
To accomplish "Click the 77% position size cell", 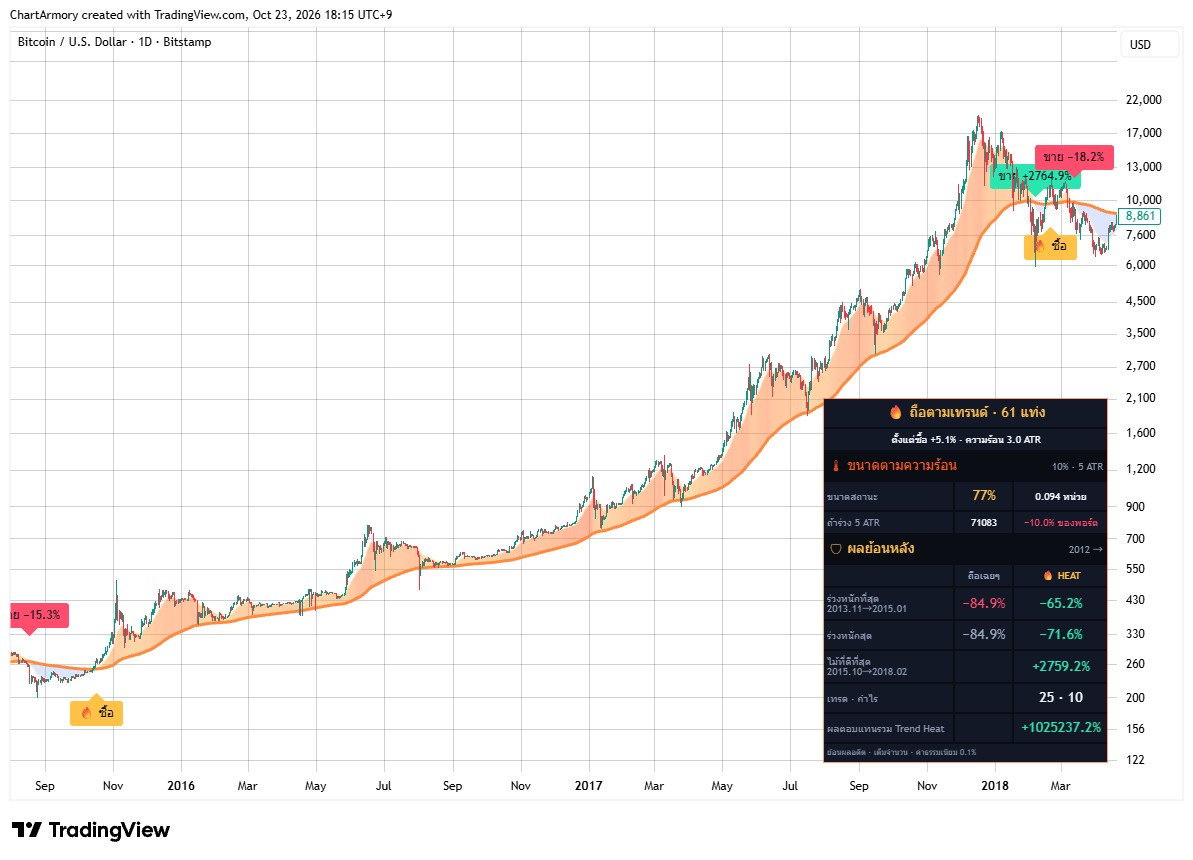I will (984, 495).
